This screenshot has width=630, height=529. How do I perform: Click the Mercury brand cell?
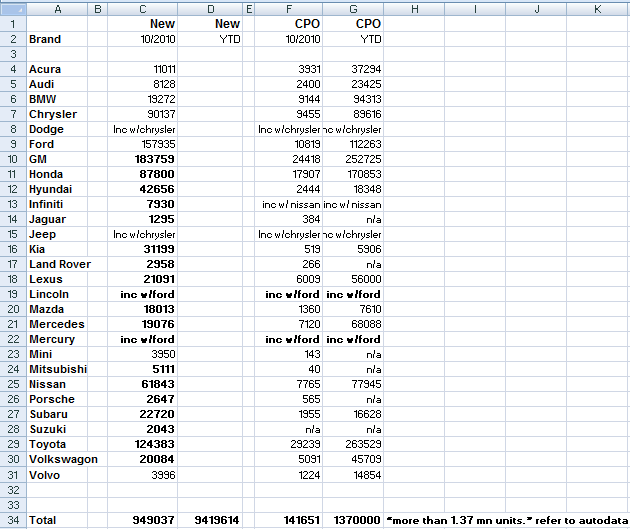tap(57, 339)
